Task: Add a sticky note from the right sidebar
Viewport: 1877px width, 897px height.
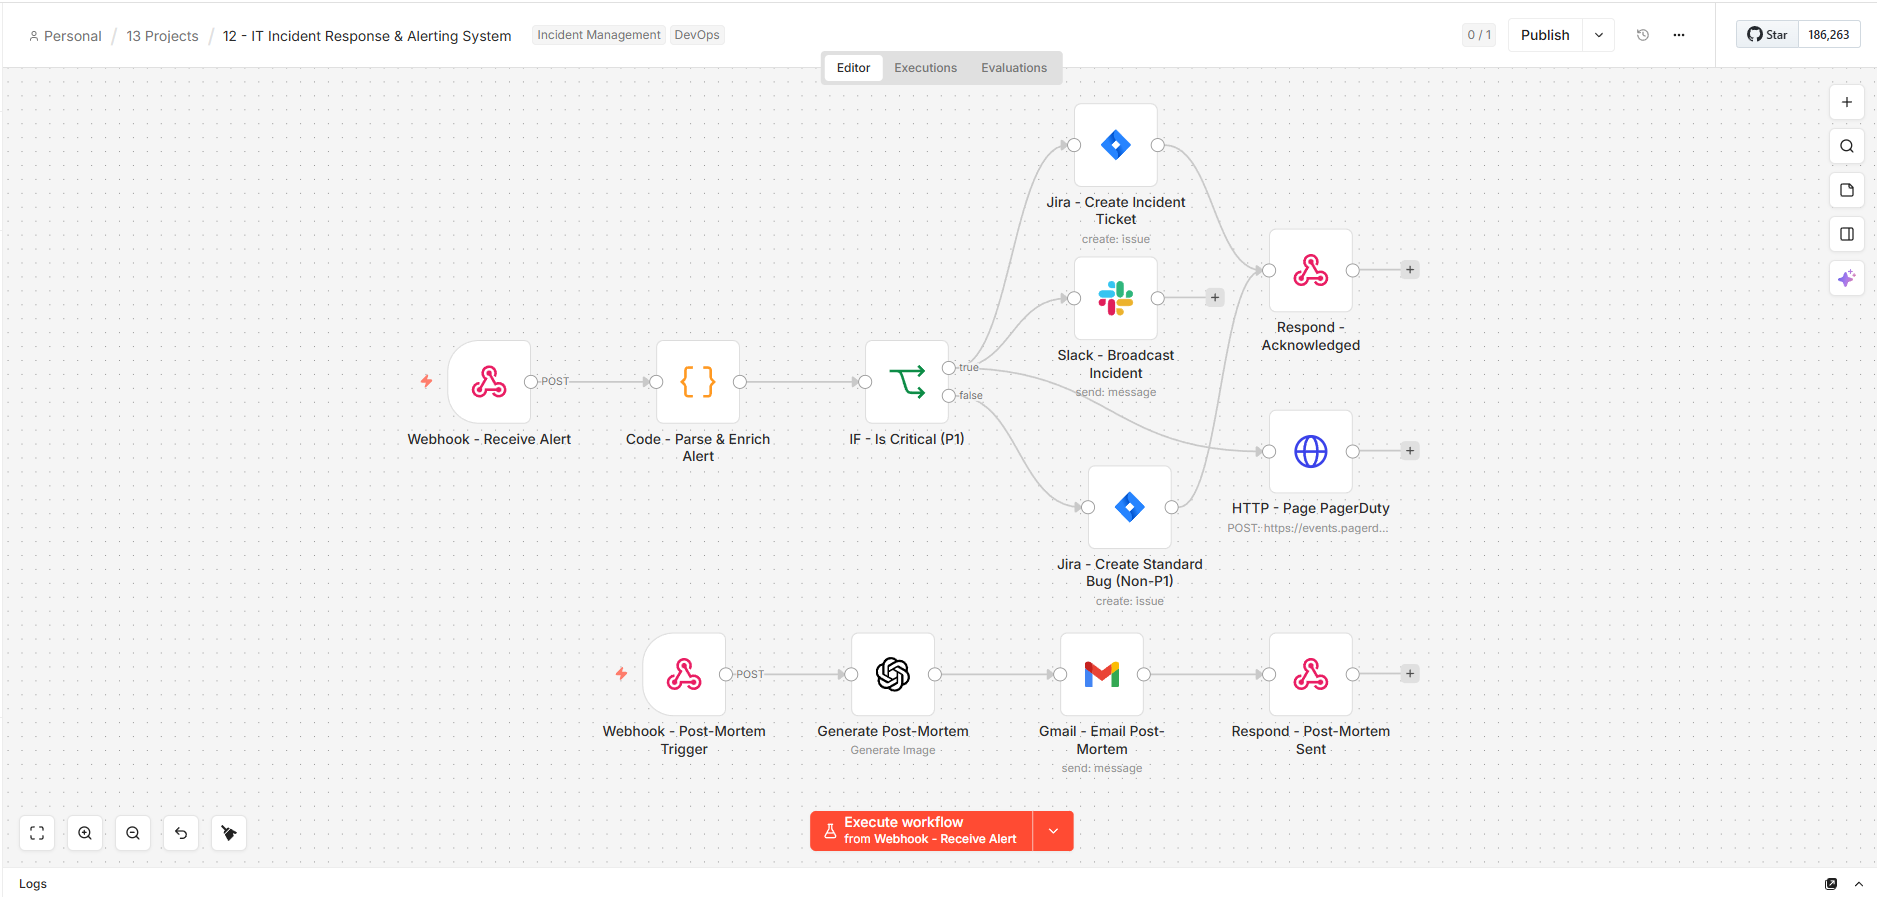Action: [1847, 190]
